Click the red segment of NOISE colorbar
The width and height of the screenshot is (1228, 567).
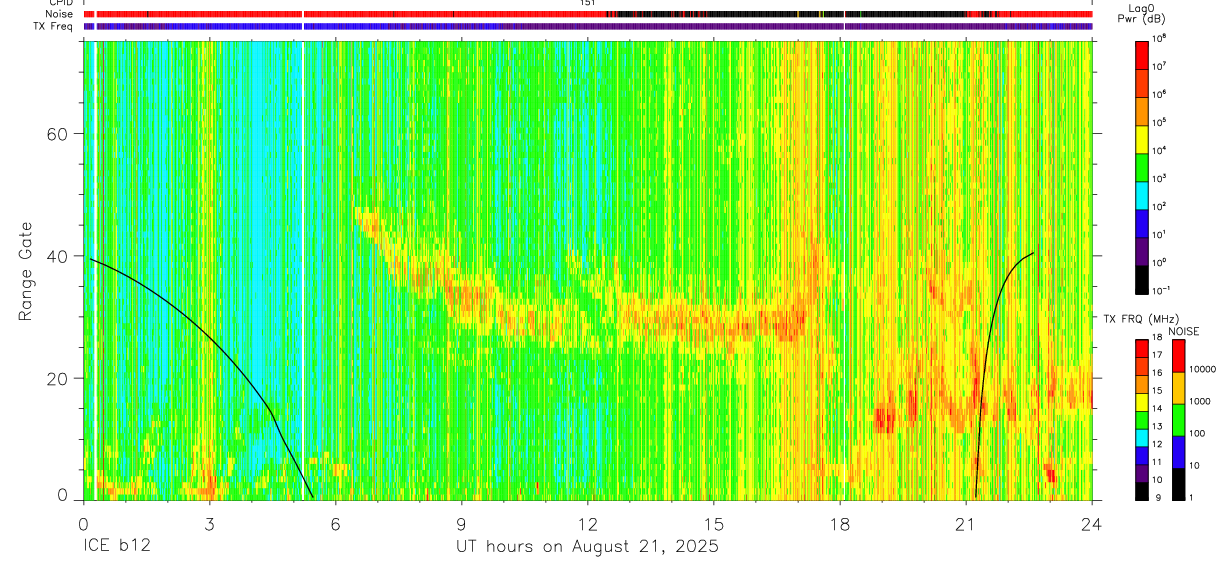point(1179,356)
